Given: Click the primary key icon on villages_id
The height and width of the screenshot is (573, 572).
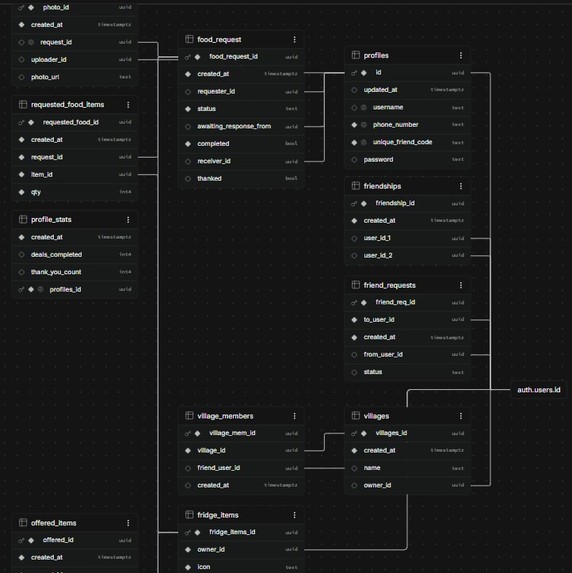Looking at the screenshot, I should coord(354,433).
